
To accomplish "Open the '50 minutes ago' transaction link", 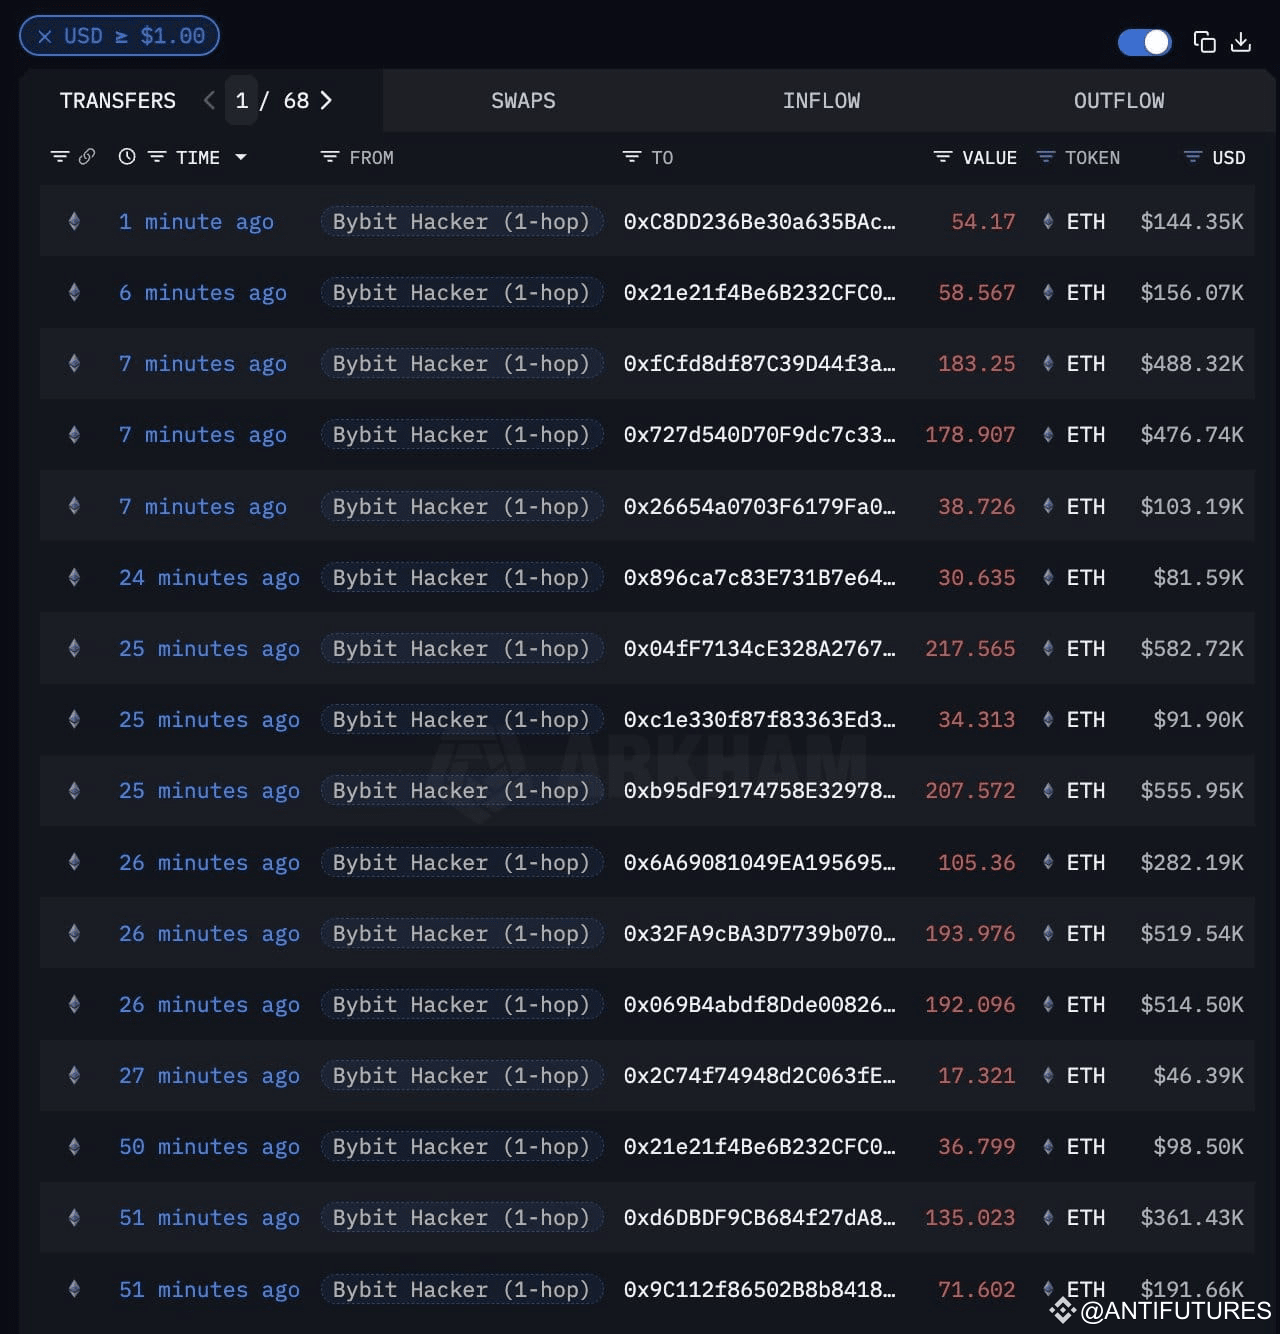I will [209, 1146].
